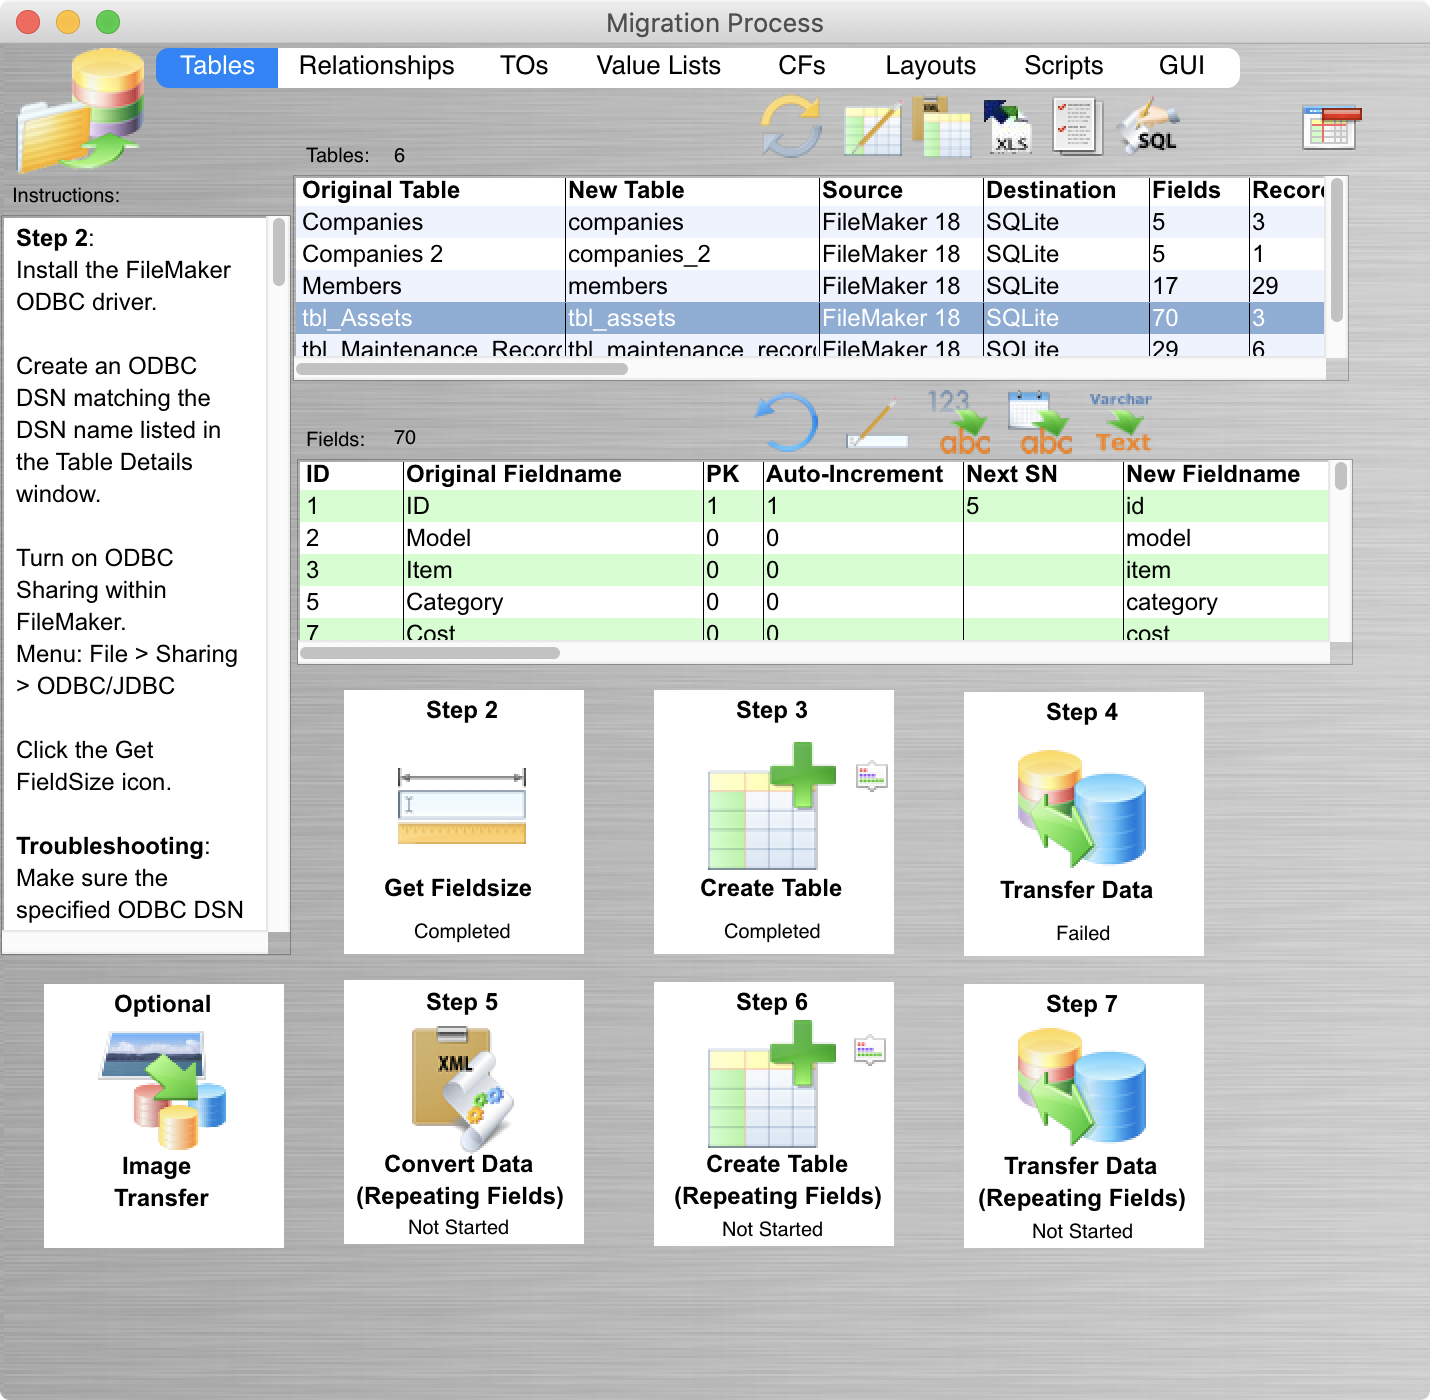Switch to the CFs tab
Screen dimensions: 1430x1400
click(801, 66)
